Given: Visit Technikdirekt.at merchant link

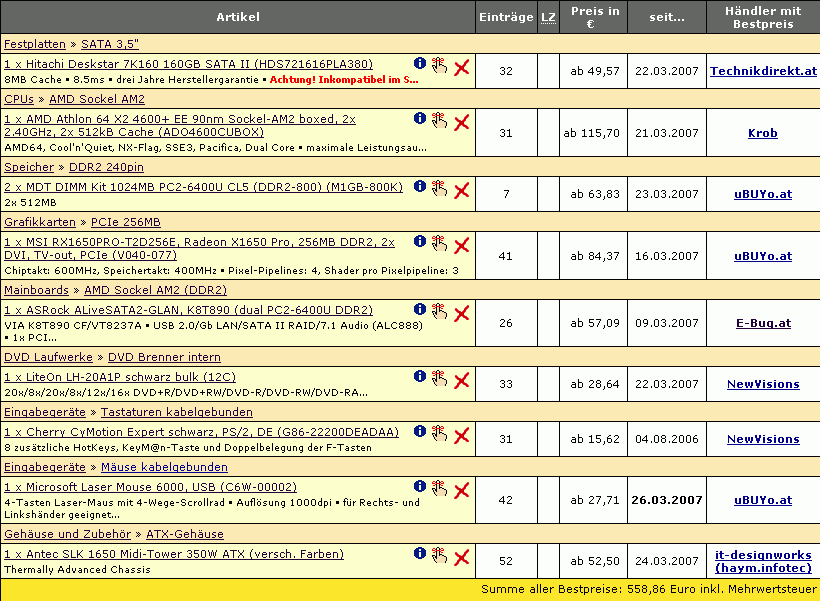Looking at the screenshot, I should pyautogui.click(x=763, y=71).
